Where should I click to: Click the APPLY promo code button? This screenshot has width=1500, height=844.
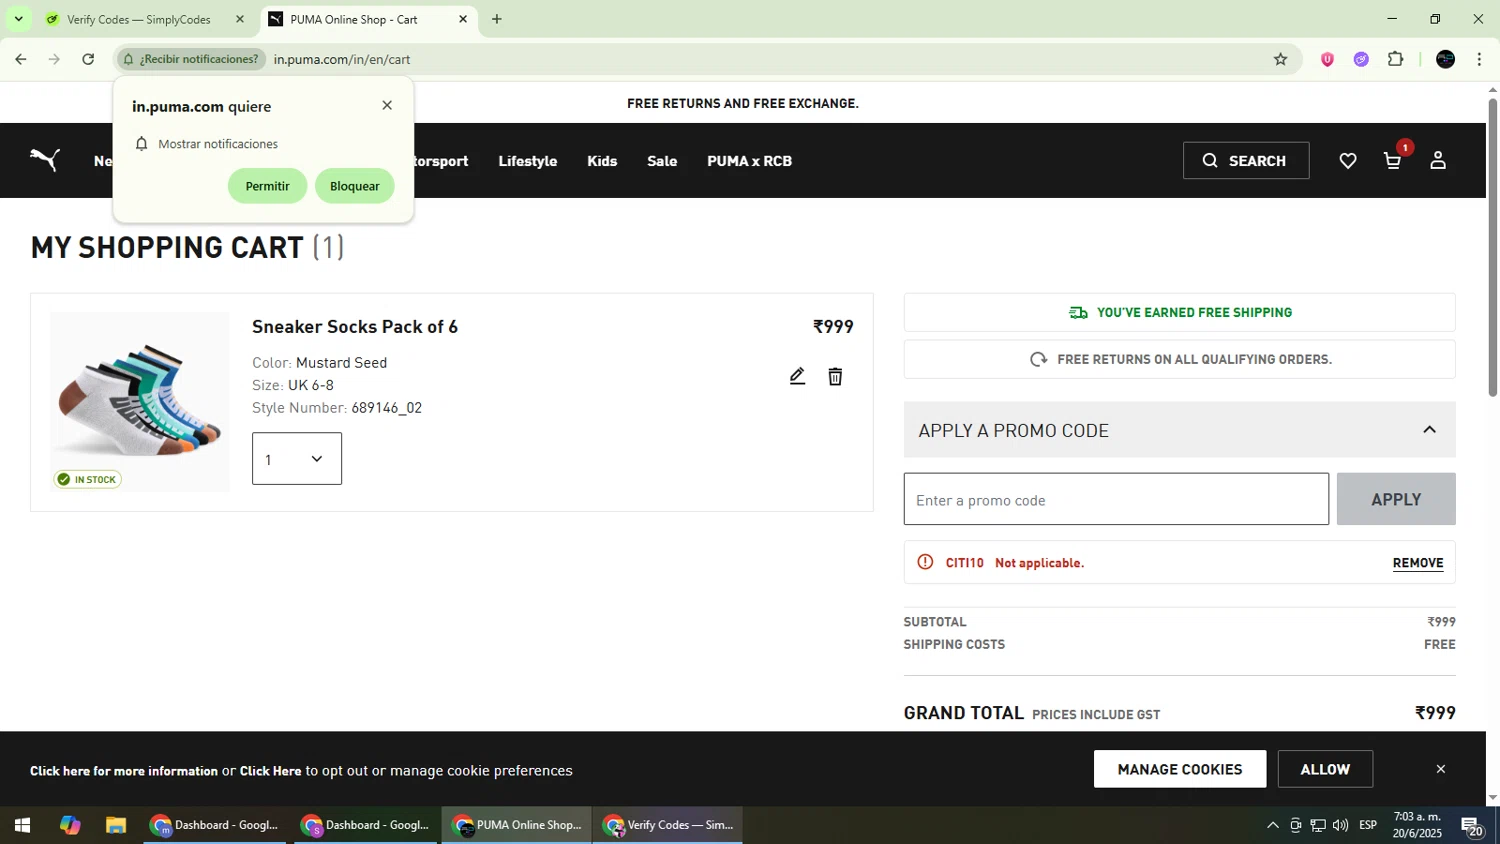(1396, 499)
